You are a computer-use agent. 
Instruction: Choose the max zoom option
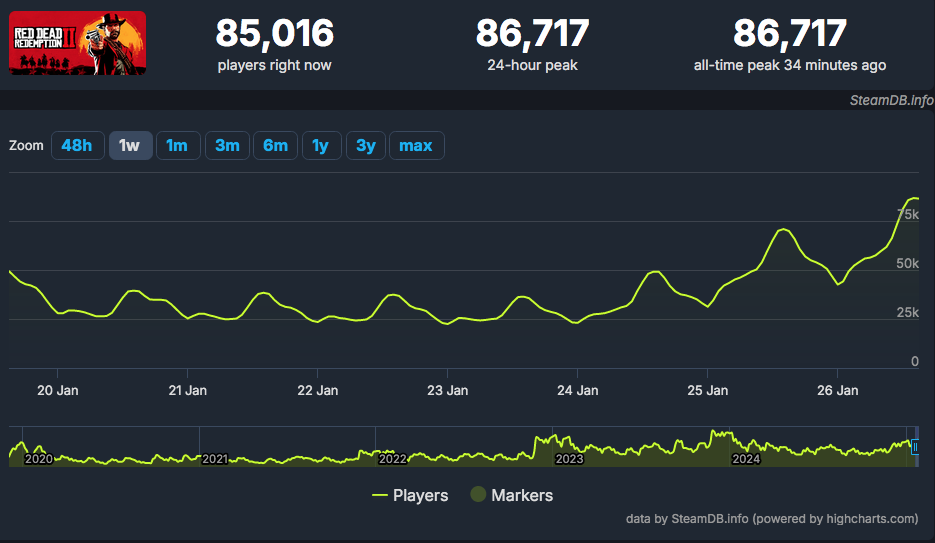(x=416, y=145)
